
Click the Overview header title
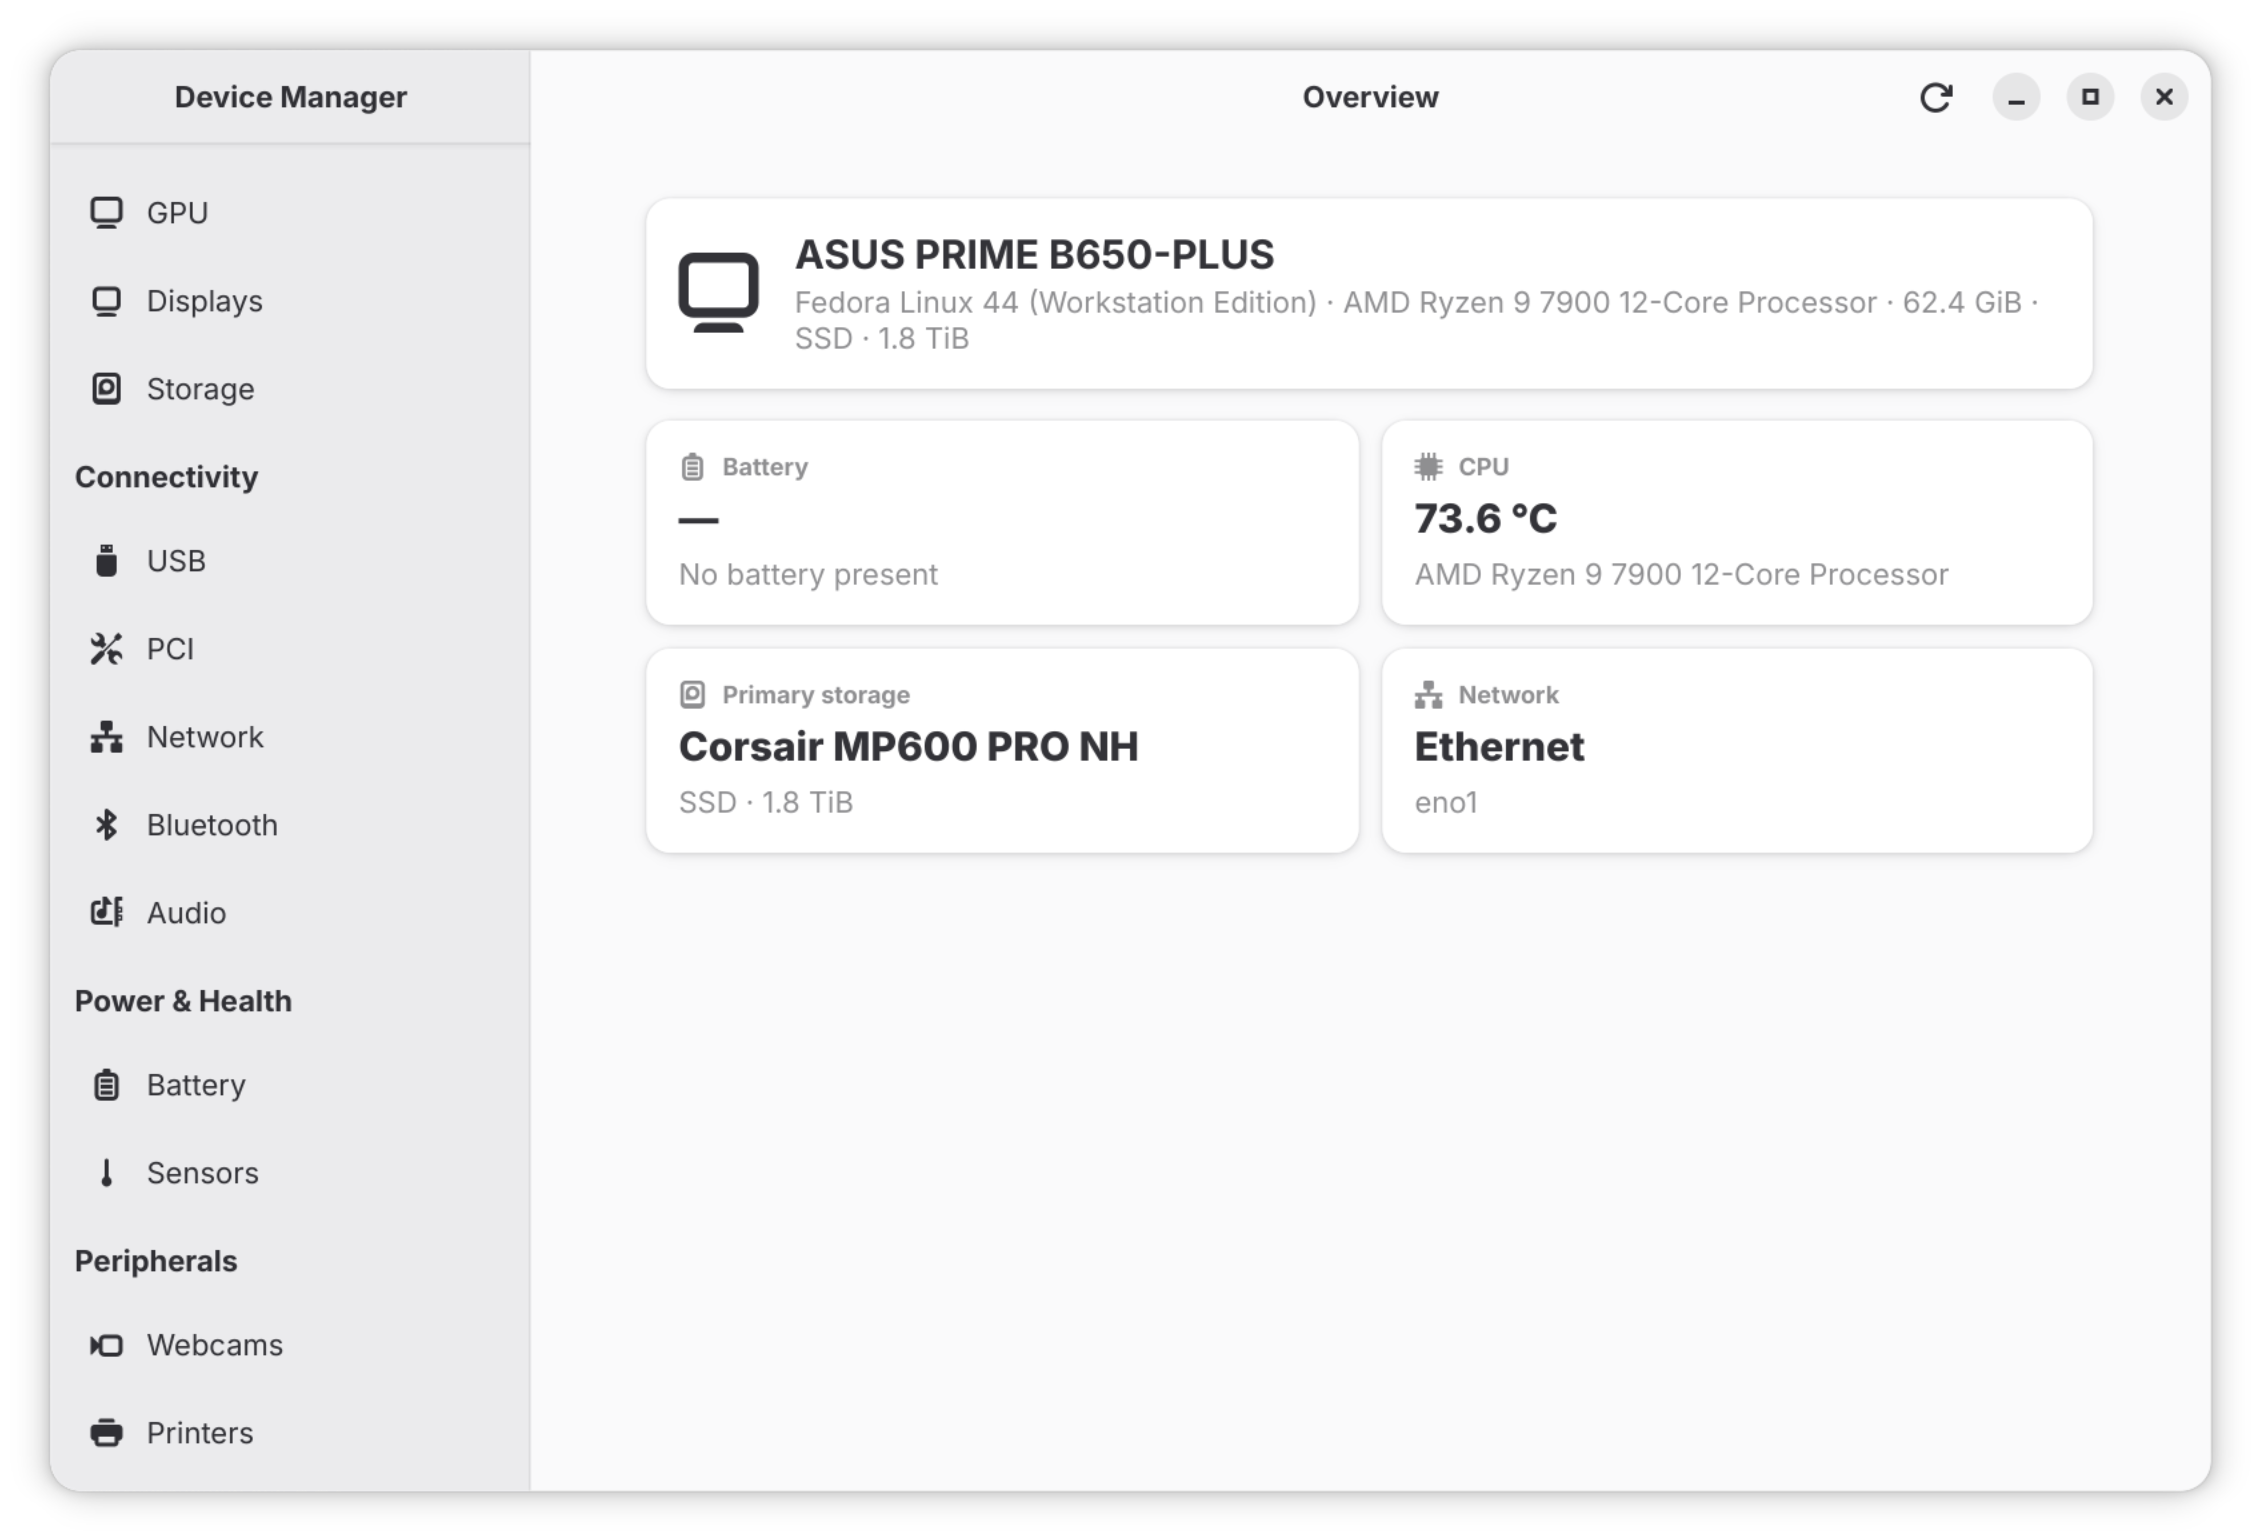point(1370,97)
